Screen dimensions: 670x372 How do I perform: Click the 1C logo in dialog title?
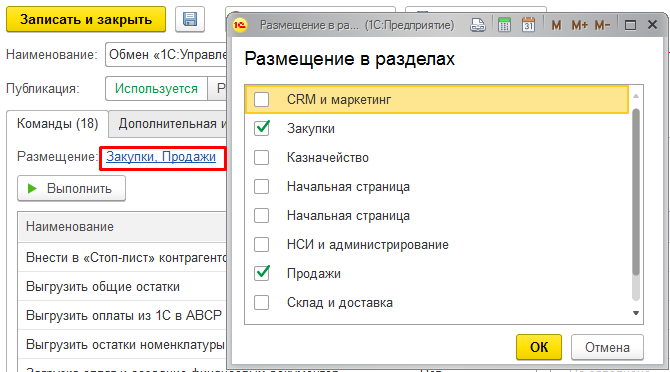point(240,25)
